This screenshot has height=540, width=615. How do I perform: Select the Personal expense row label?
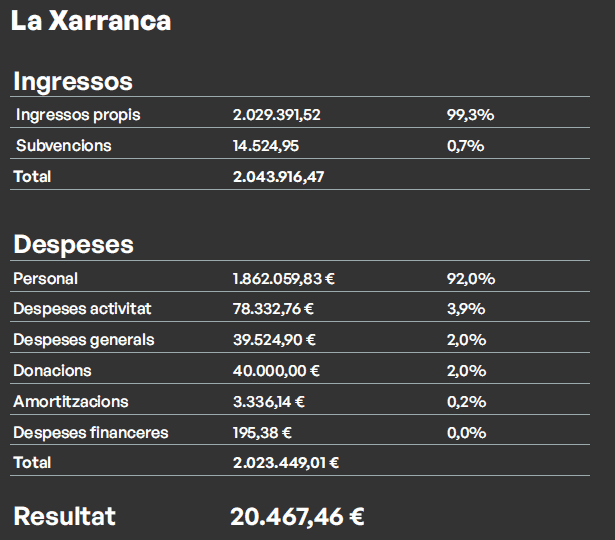point(45,279)
